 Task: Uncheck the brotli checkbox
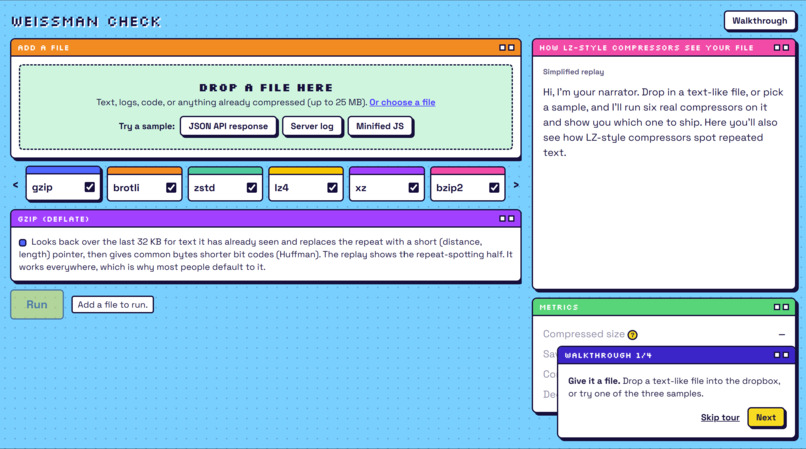[x=171, y=187]
